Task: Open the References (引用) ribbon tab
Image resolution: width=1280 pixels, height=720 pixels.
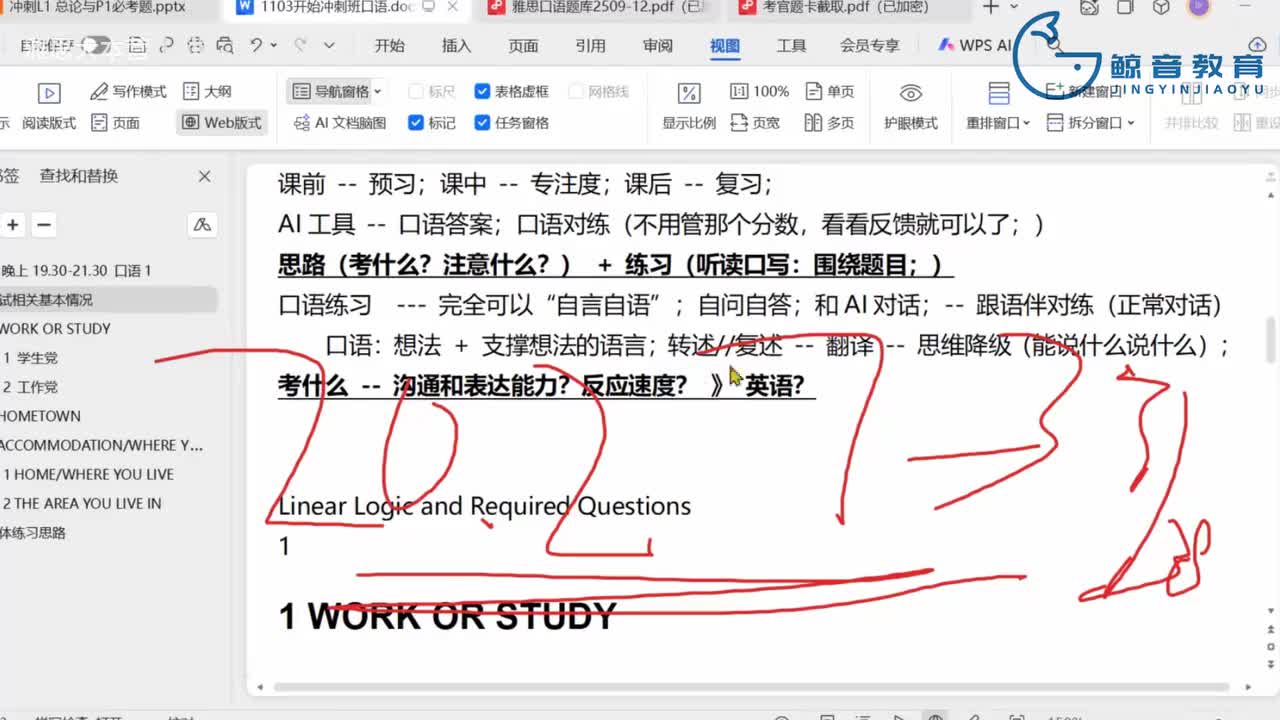Action: pyautogui.click(x=590, y=45)
